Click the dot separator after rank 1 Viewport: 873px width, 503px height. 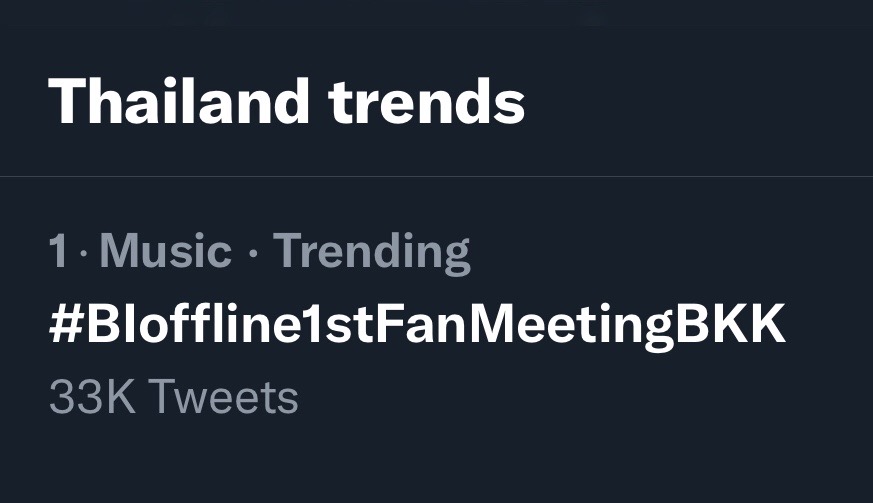(84, 253)
